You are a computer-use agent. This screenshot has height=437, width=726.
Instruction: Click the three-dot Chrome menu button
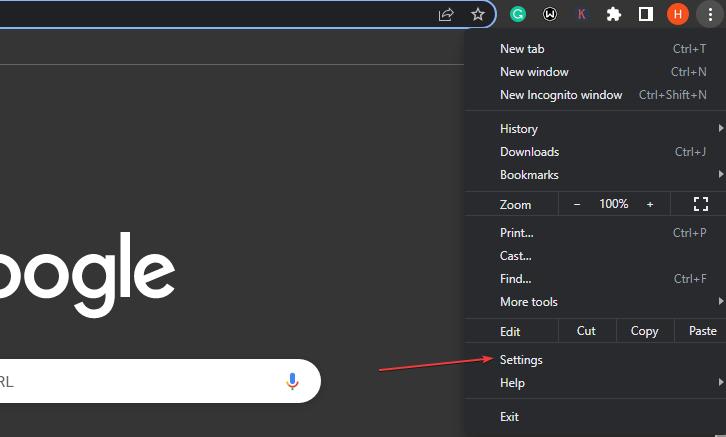tap(710, 14)
